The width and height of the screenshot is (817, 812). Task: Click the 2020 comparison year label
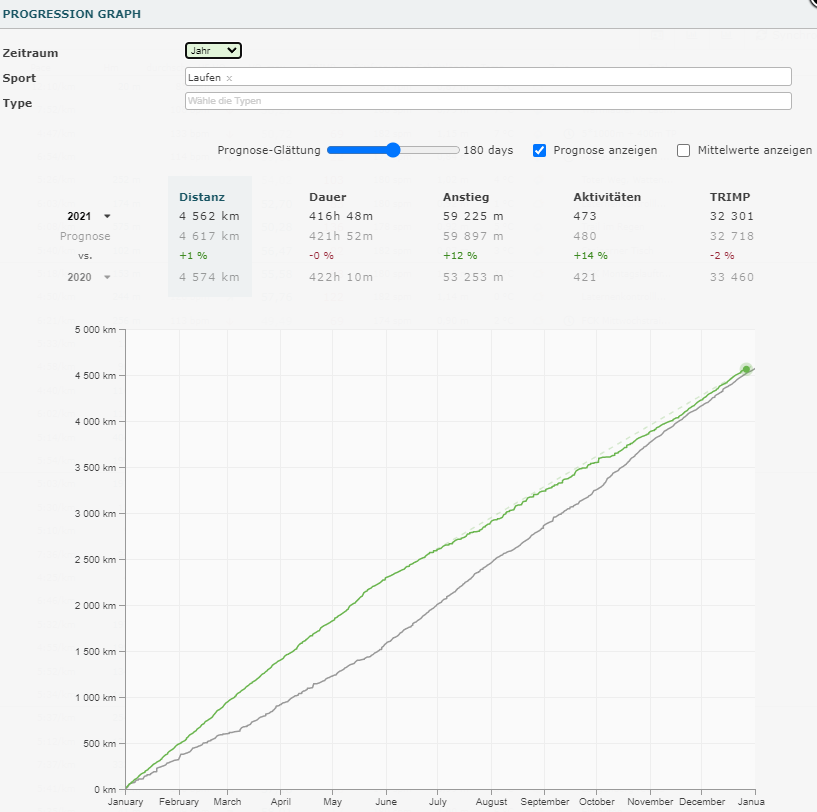79,277
